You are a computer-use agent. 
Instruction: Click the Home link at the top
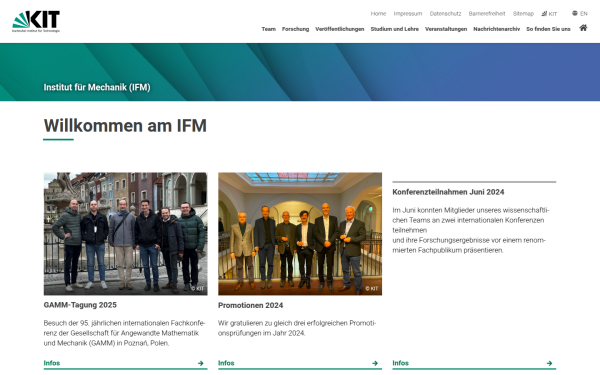pos(378,14)
